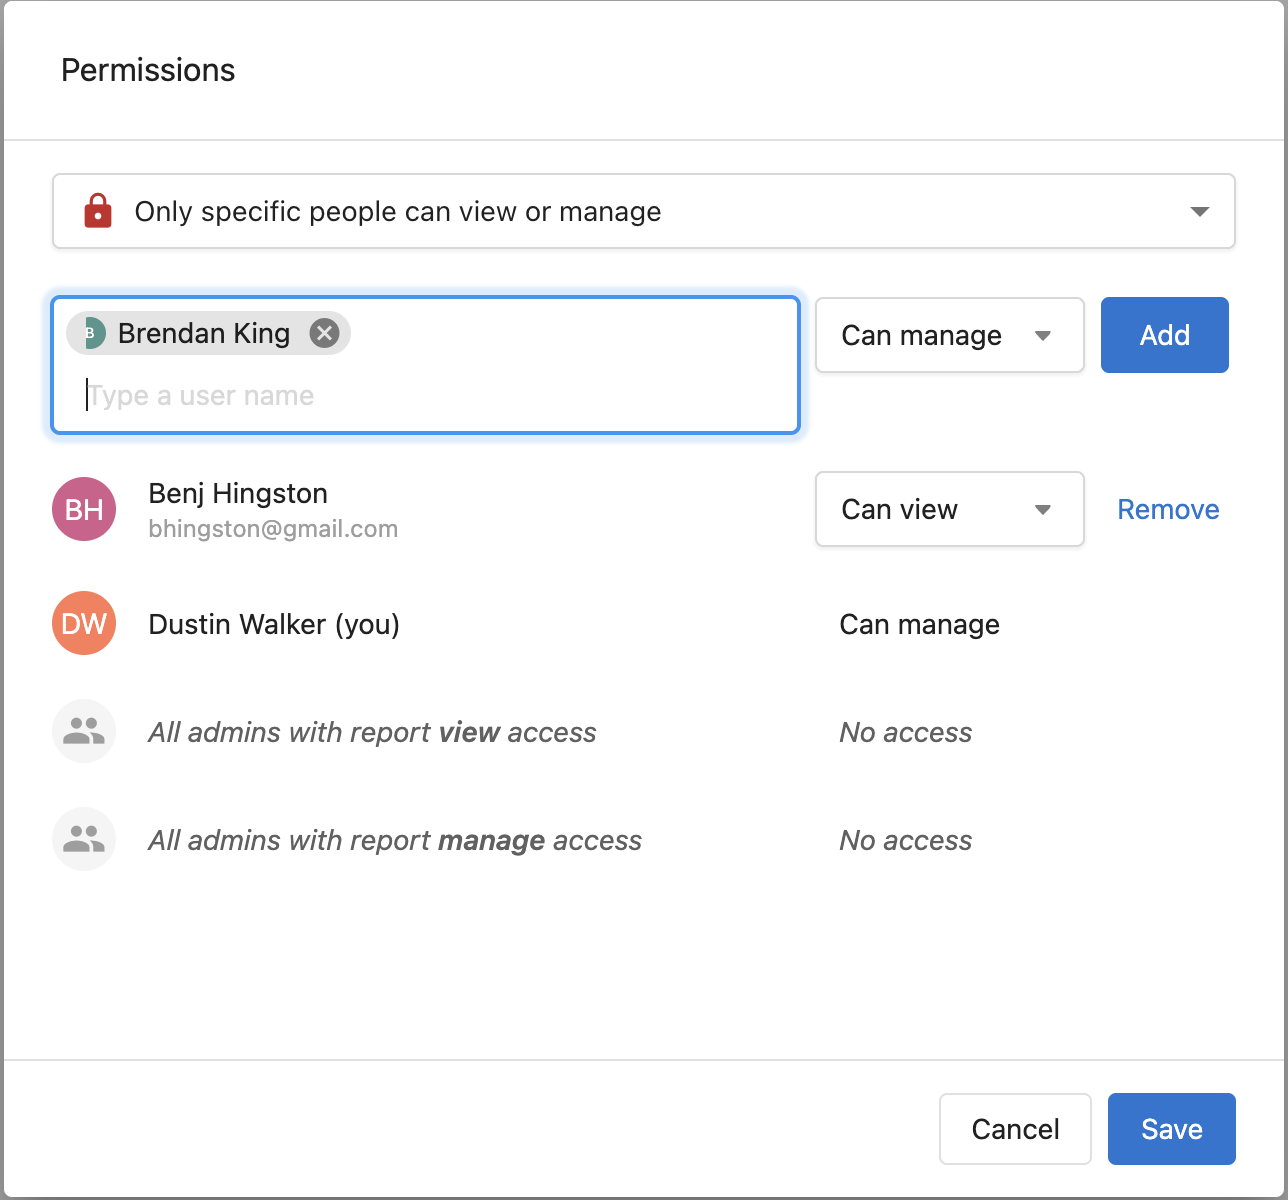Open the sharing scope dropdown arrow

(1200, 211)
